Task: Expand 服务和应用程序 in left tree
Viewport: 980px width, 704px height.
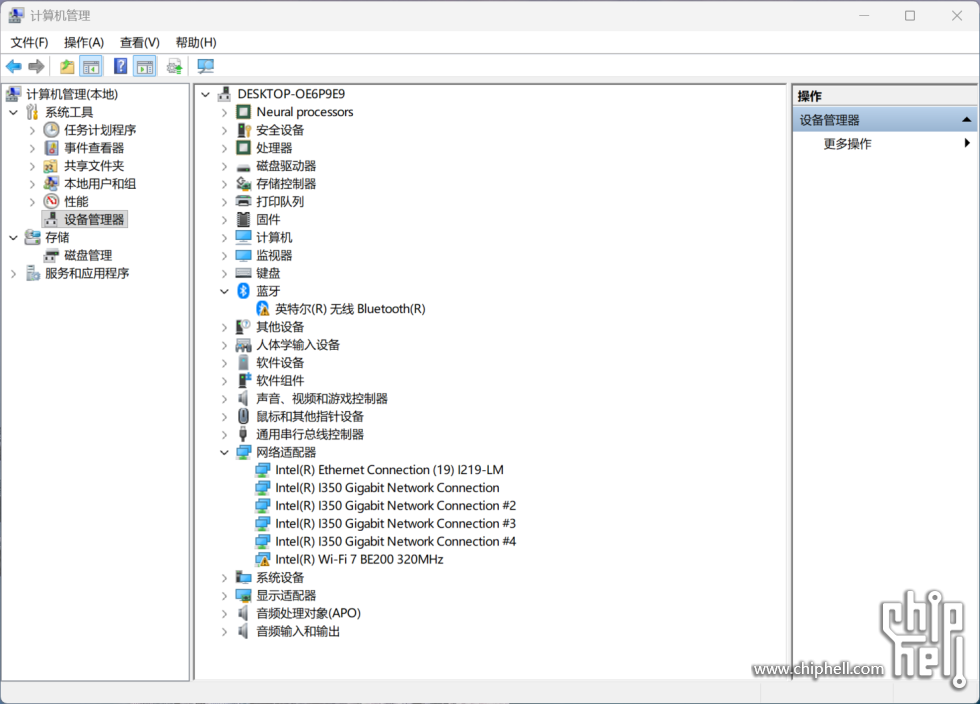Action: point(13,273)
